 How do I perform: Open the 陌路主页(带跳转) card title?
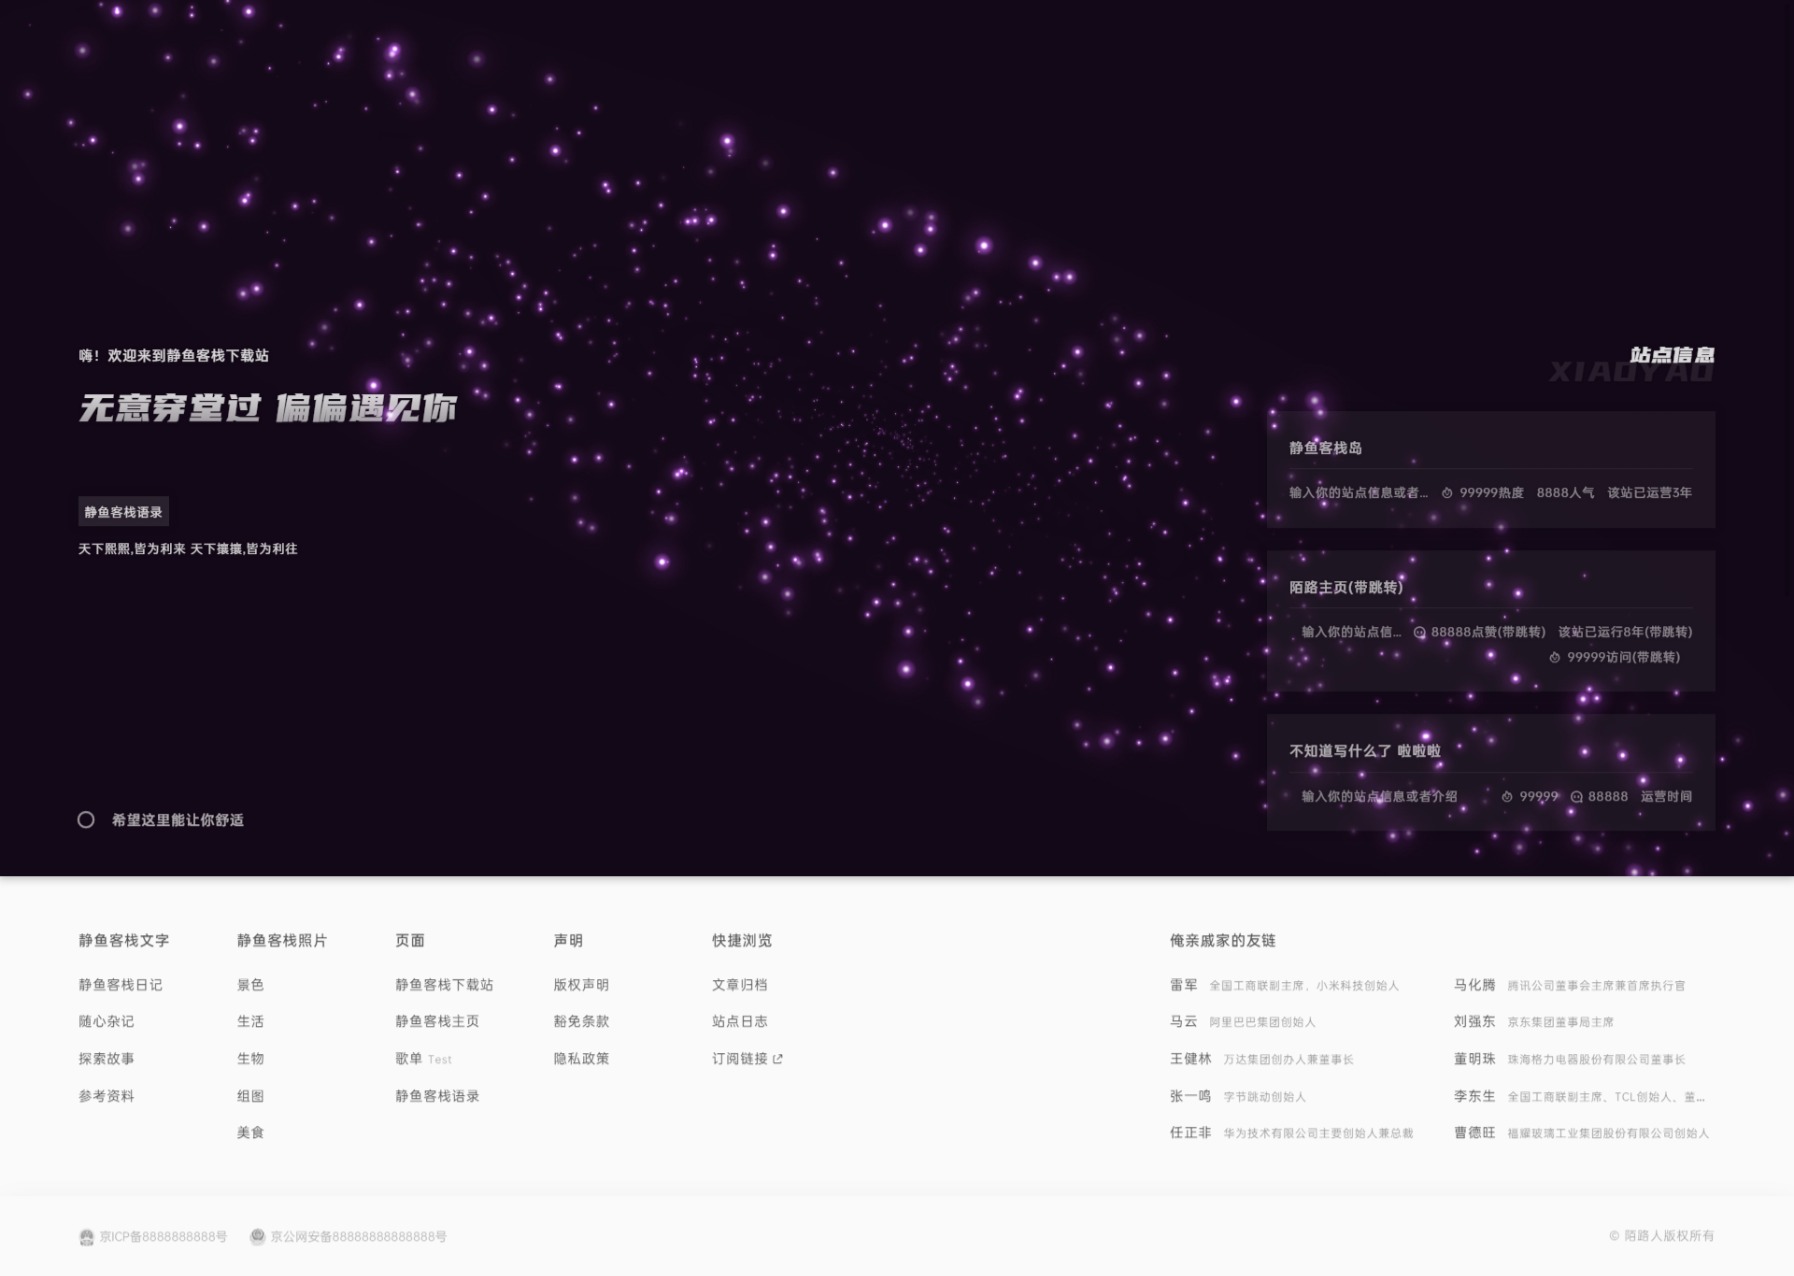(1346, 587)
